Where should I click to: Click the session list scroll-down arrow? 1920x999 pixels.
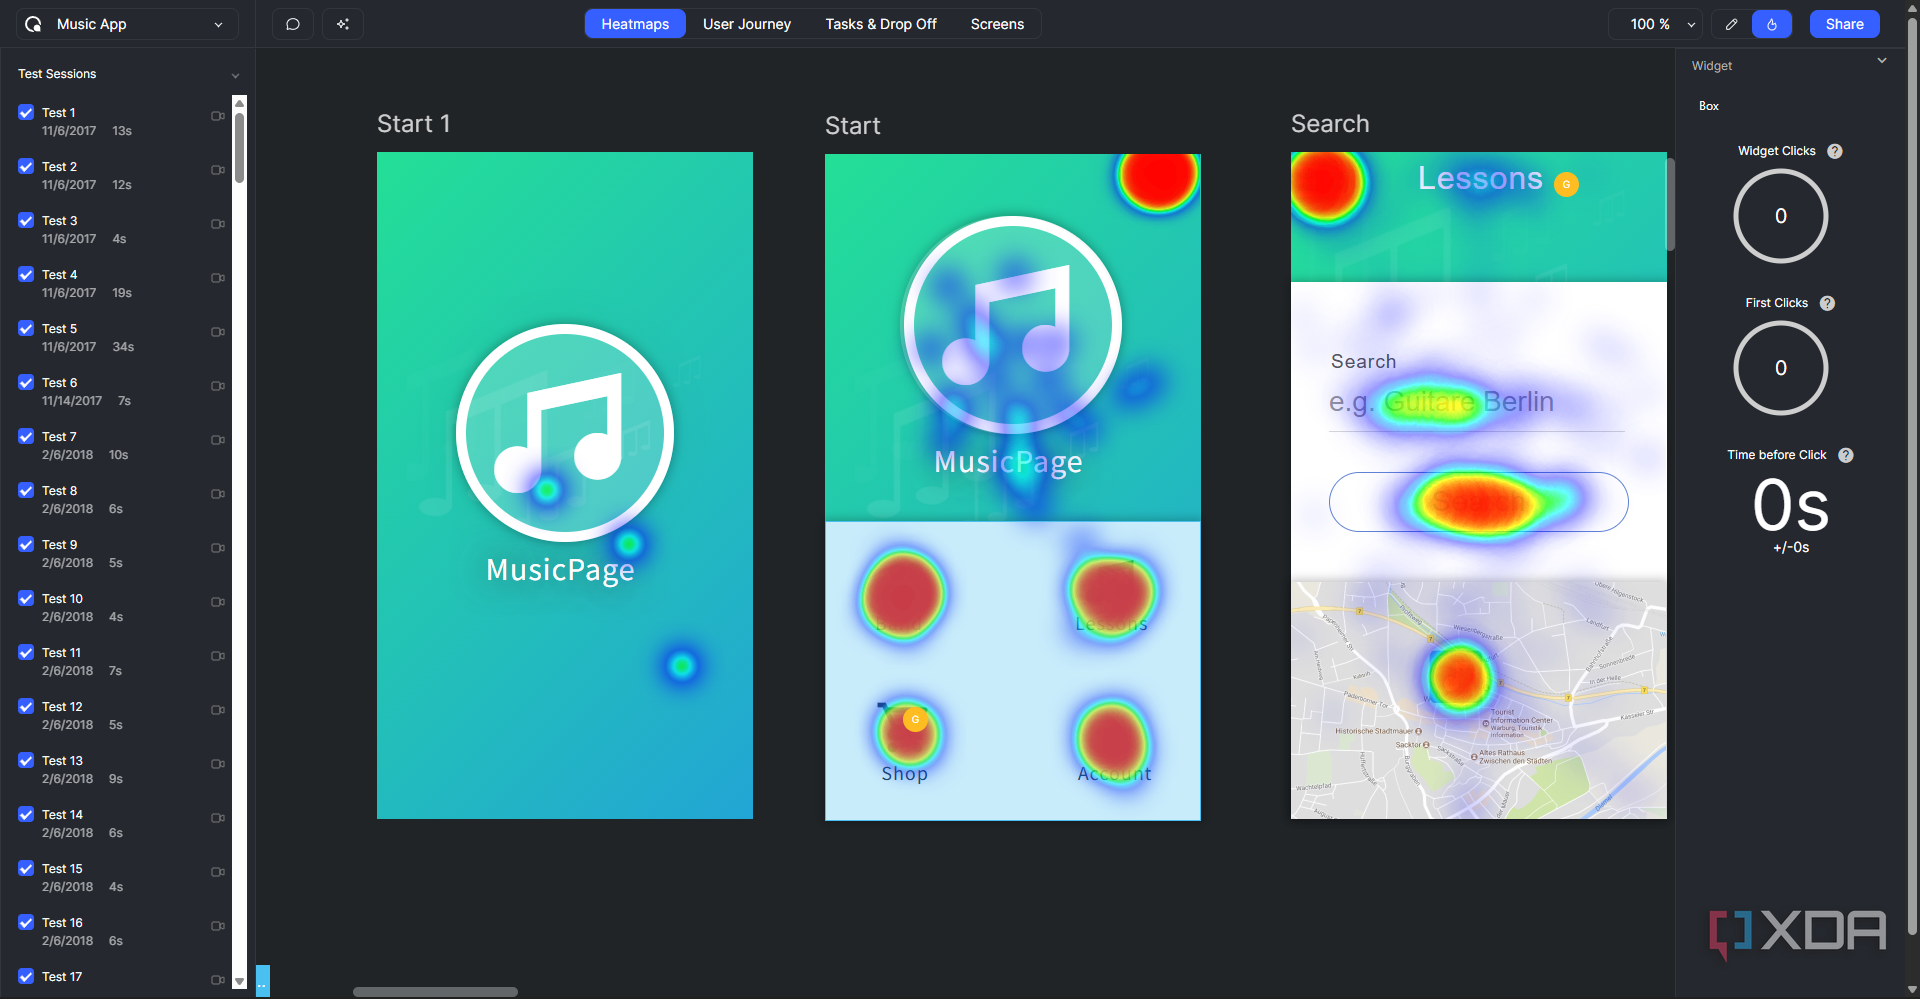pos(239,982)
